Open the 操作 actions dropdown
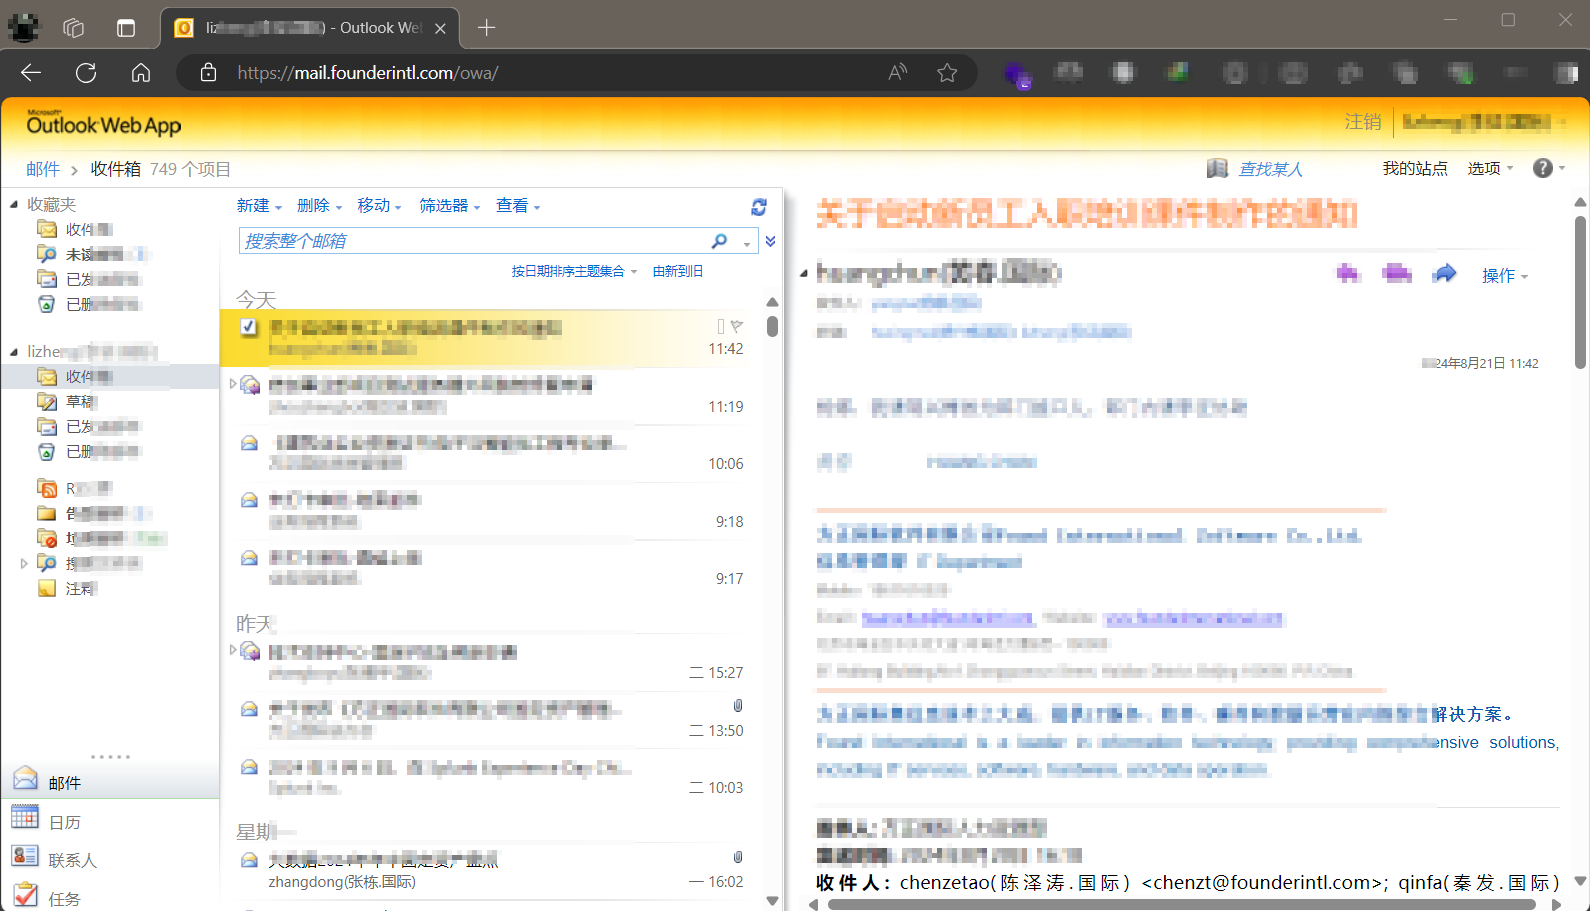The width and height of the screenshot is (1590, 911). pyautogui.click(x=1505, y=276)
